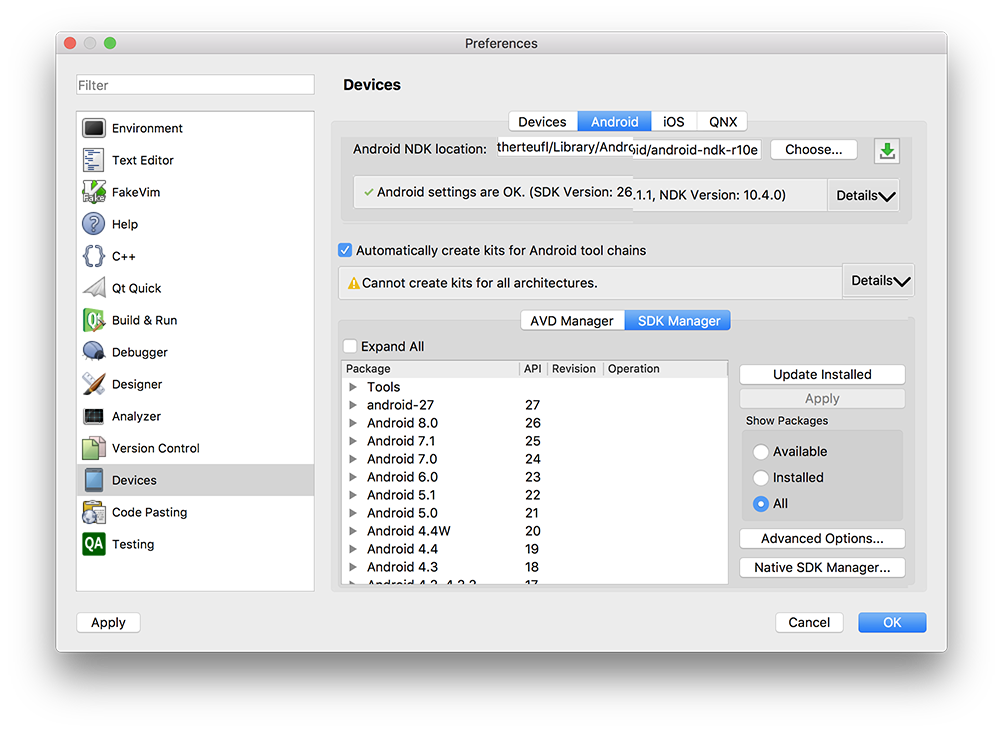Open the Qt Quick settings icon
The image size is (1003, 732).
pos(95,288)
